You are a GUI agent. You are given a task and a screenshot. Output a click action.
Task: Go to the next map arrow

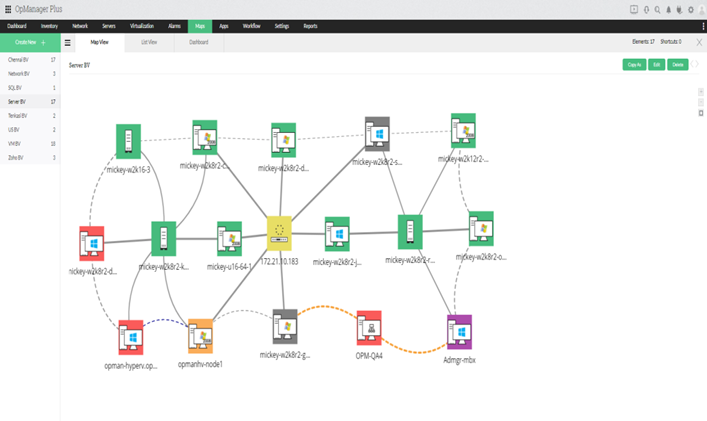(697, 64)
